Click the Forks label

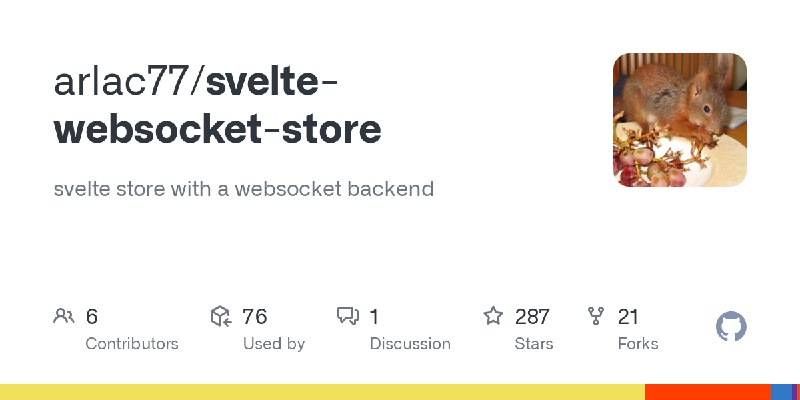[638, 344]
